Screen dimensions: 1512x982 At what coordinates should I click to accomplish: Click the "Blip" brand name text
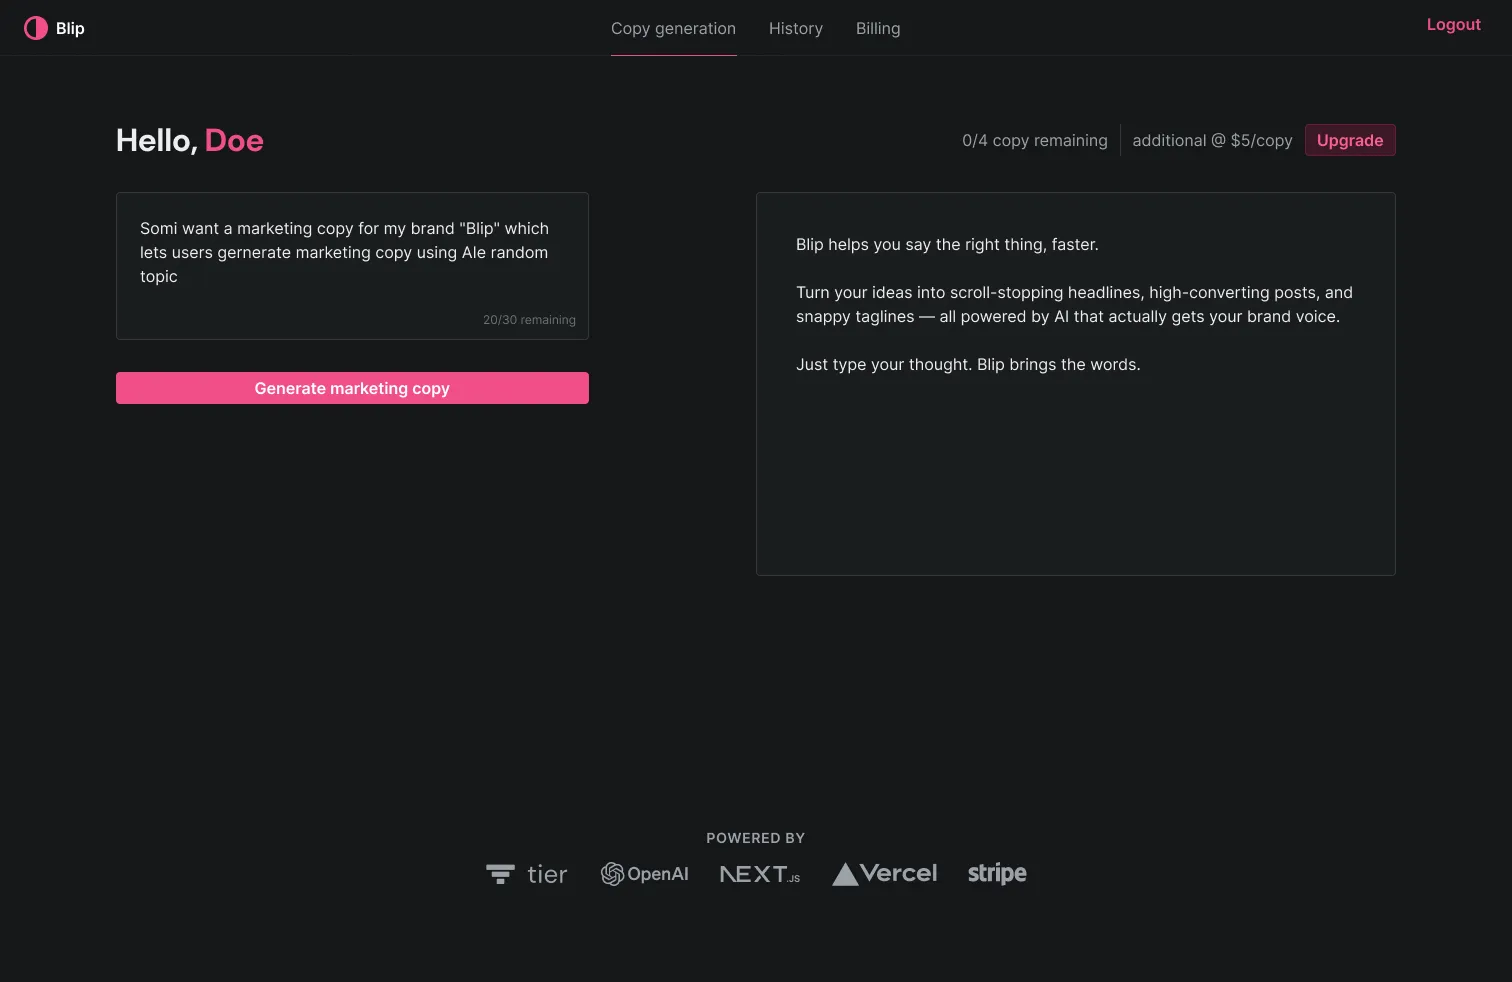(x=70, y=28)
